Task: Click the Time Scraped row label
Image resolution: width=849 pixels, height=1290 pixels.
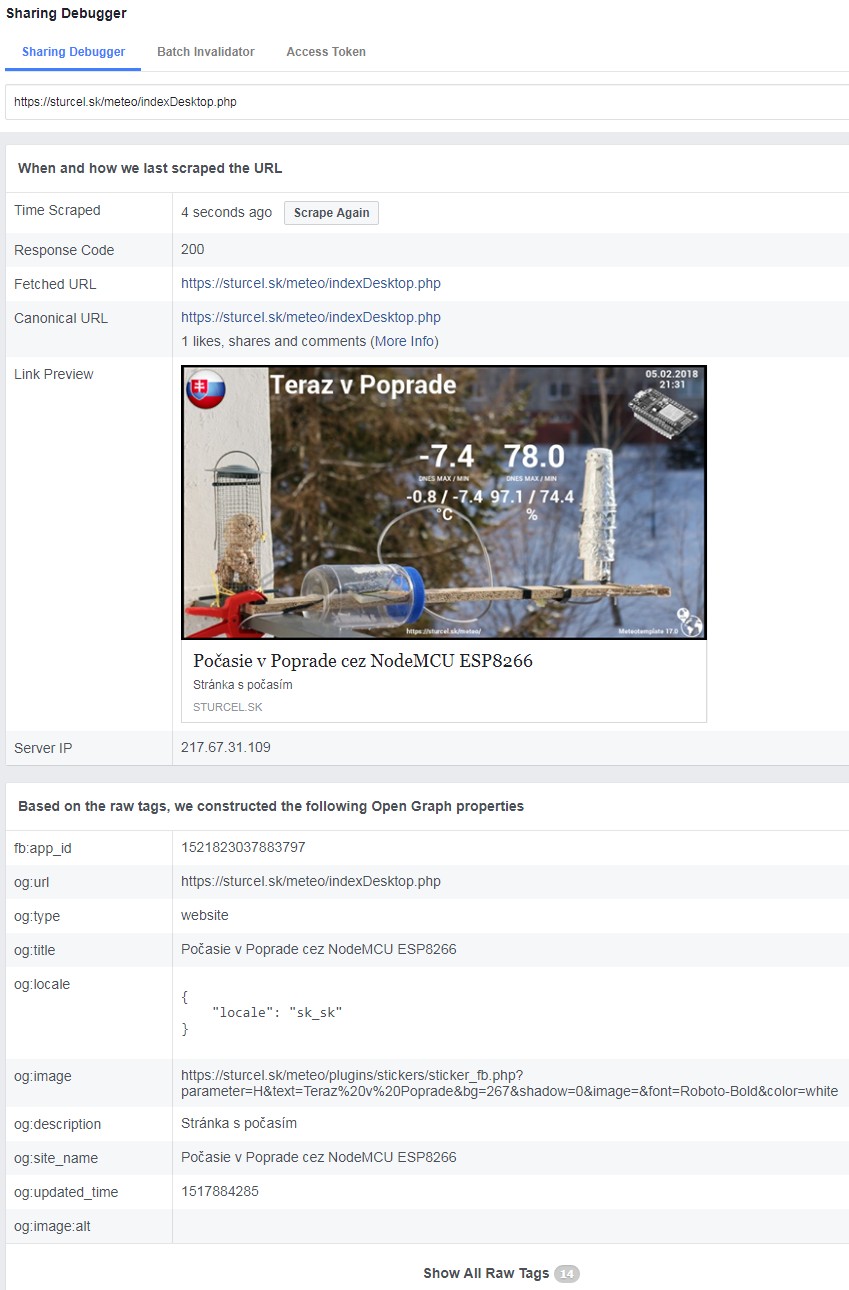Action: click(57, 211)
